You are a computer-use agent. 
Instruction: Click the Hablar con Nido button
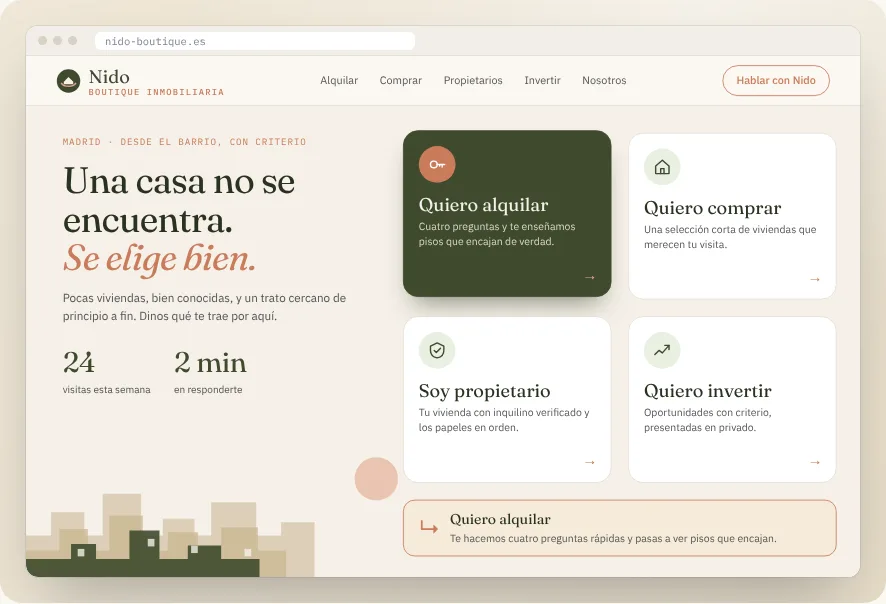click(776, 80)
